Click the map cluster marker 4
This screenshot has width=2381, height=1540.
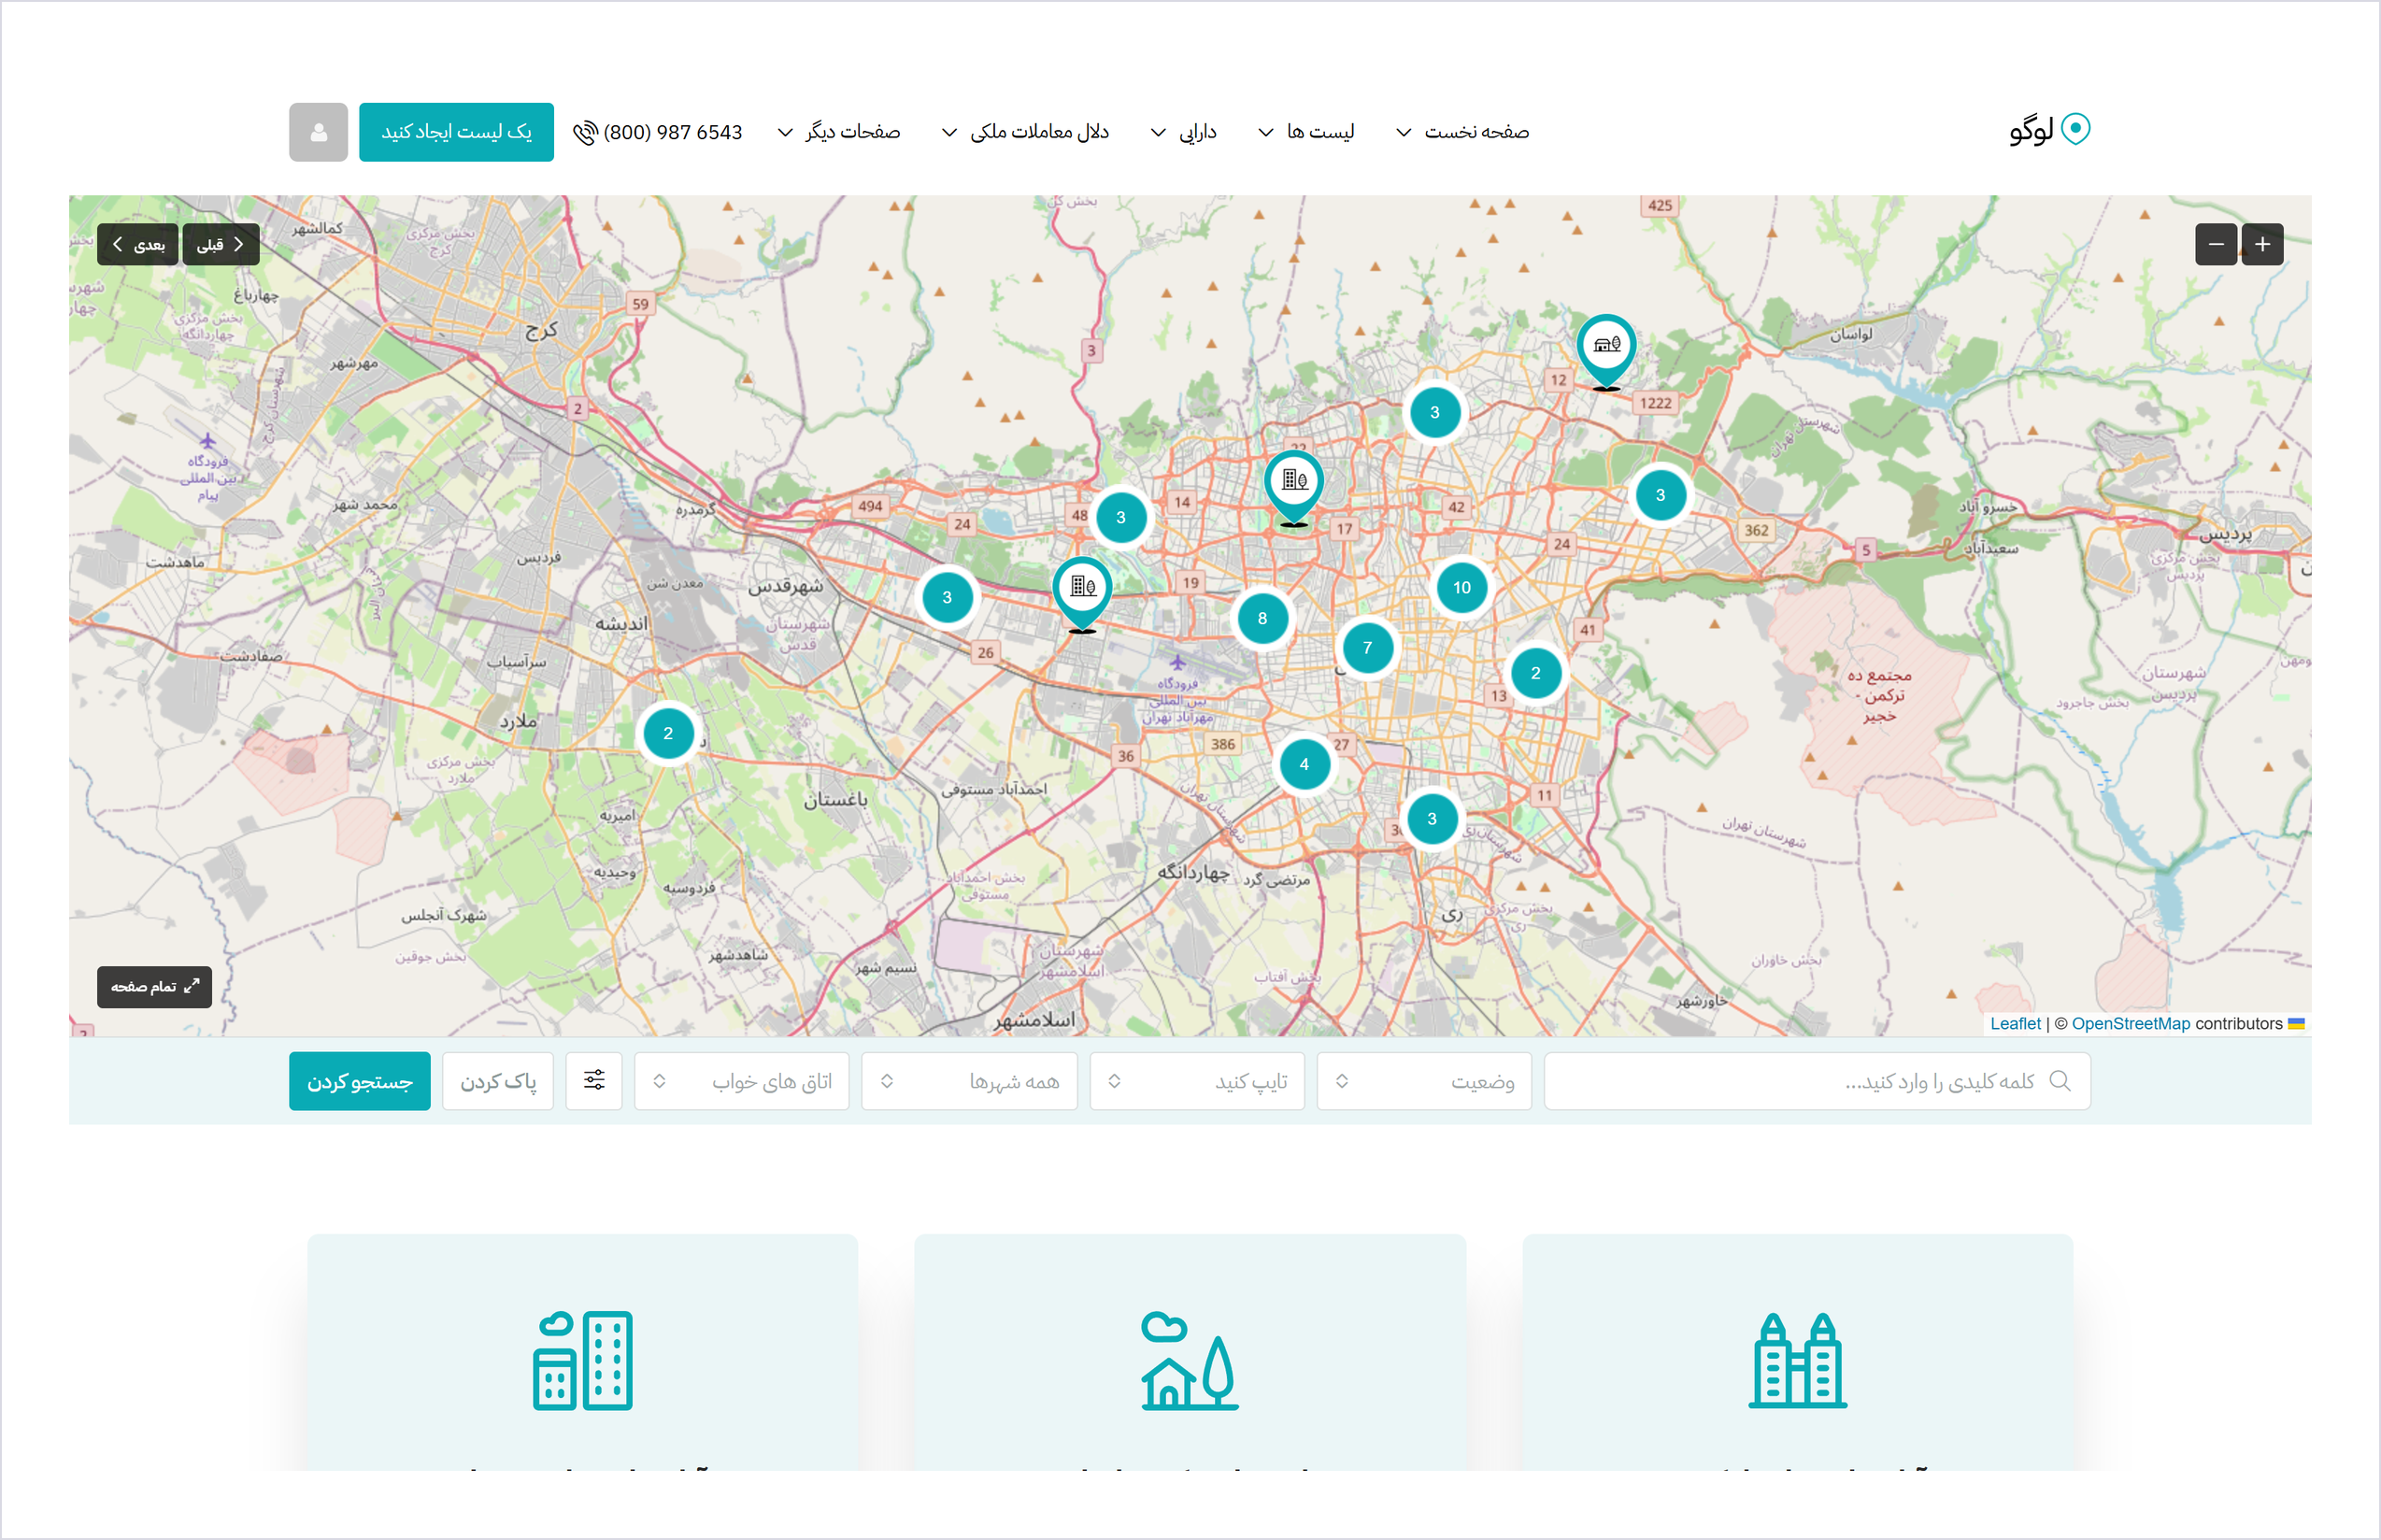(1304, 765)
